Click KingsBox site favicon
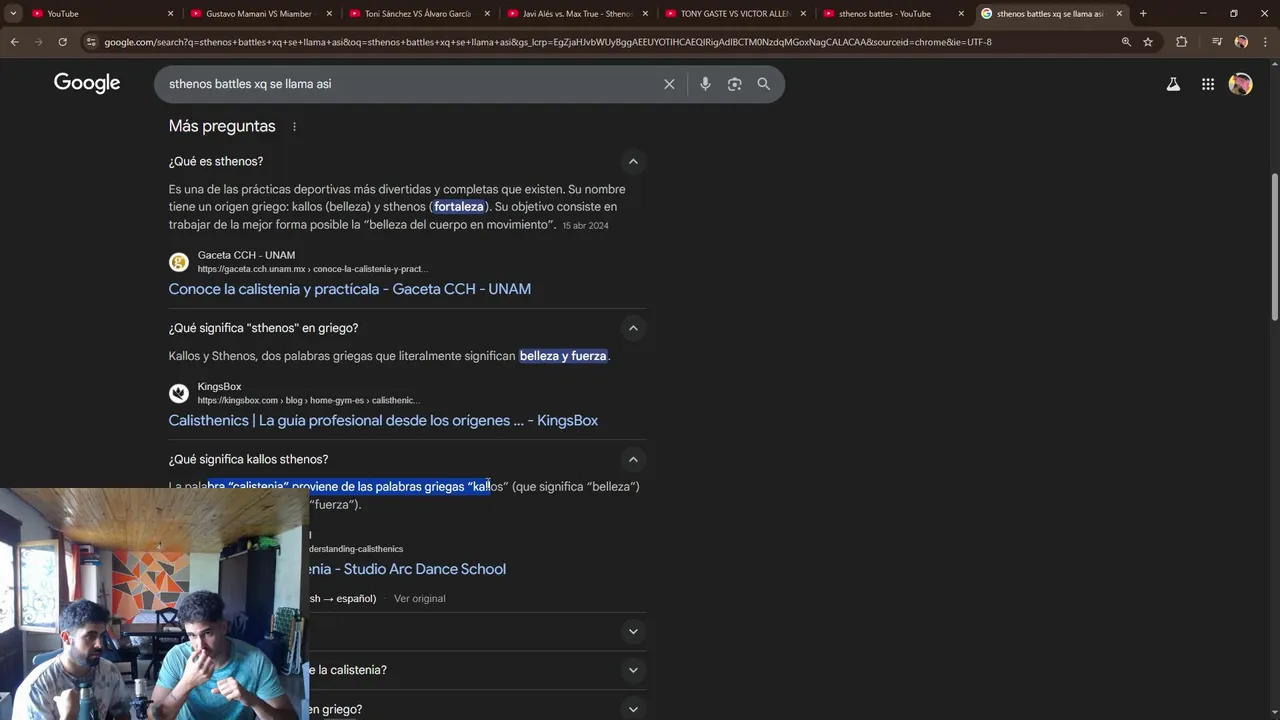The width and height of the screenshot is (1280, 720). click(x=179, y=393)
